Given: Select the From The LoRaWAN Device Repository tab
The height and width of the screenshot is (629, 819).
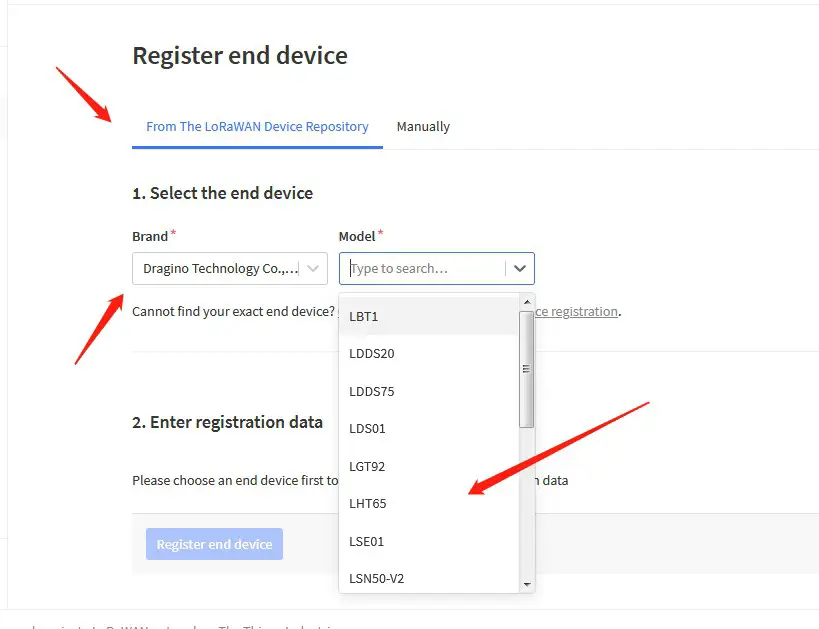Looking at the screenshot, I should [x=257, y=126].
